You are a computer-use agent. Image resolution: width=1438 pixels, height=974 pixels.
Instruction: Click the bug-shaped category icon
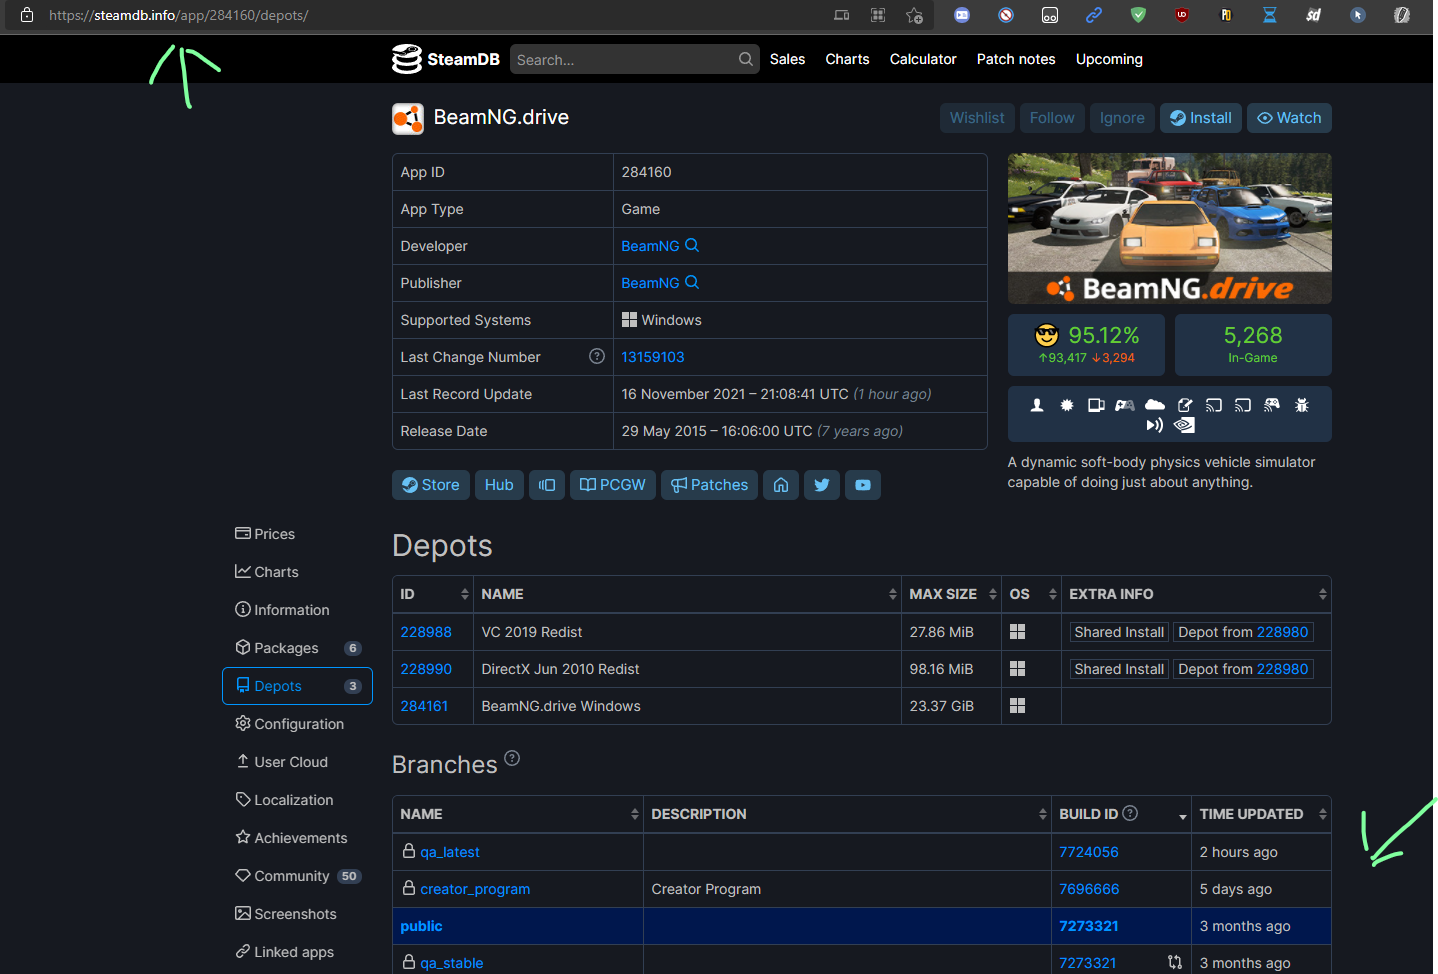(x=1302, y=405)
